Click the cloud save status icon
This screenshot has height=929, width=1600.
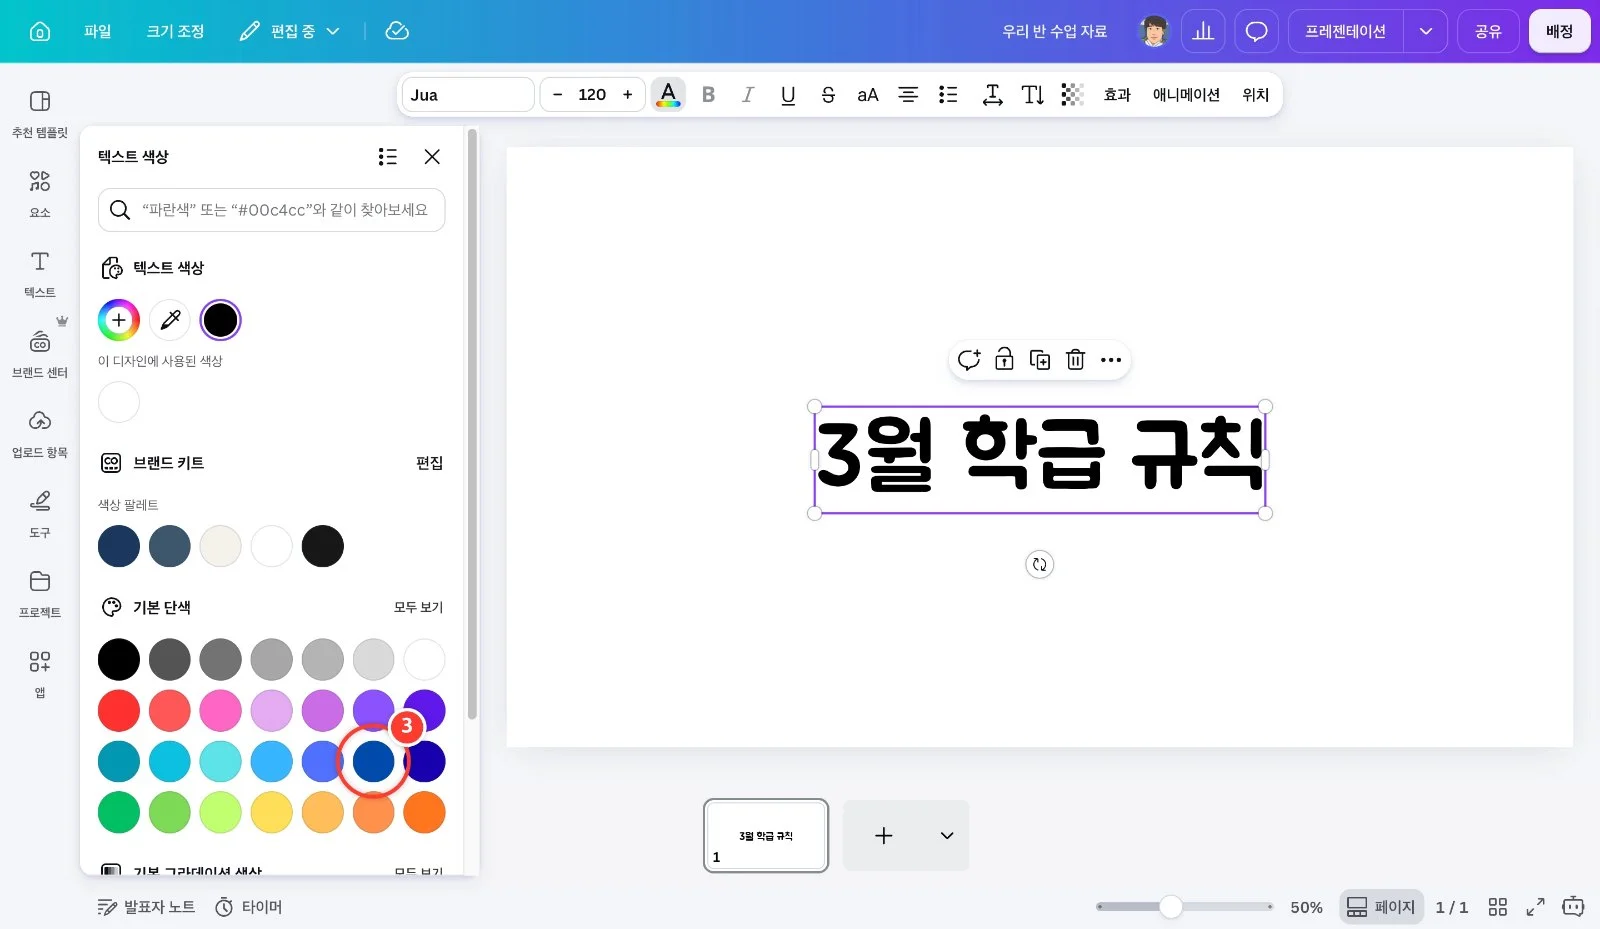[x=397, y=31]
